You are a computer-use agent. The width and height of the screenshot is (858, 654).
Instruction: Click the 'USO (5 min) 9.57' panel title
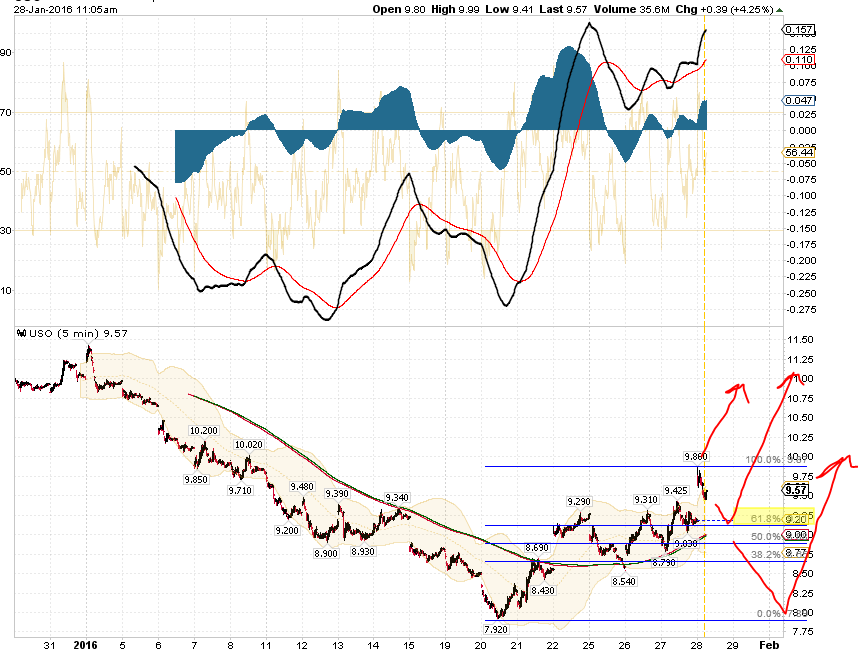[x=78, y=333]
